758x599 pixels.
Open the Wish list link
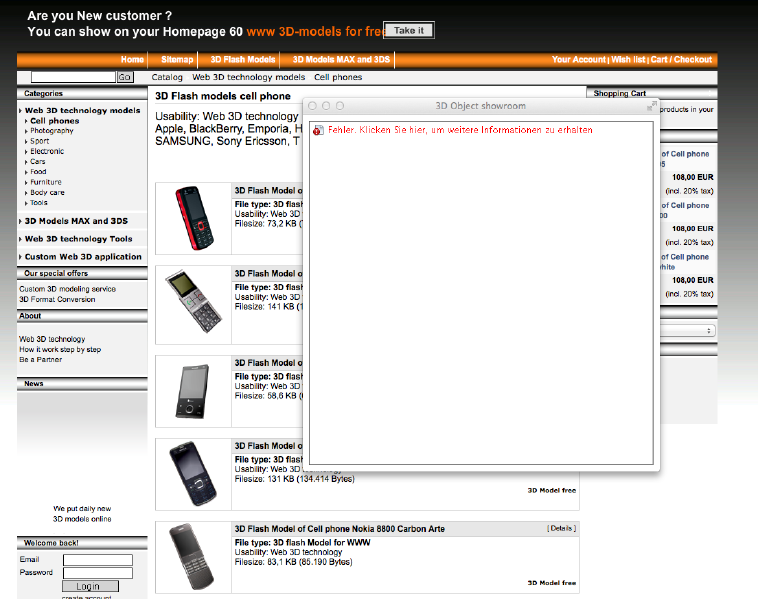[628, 59]
